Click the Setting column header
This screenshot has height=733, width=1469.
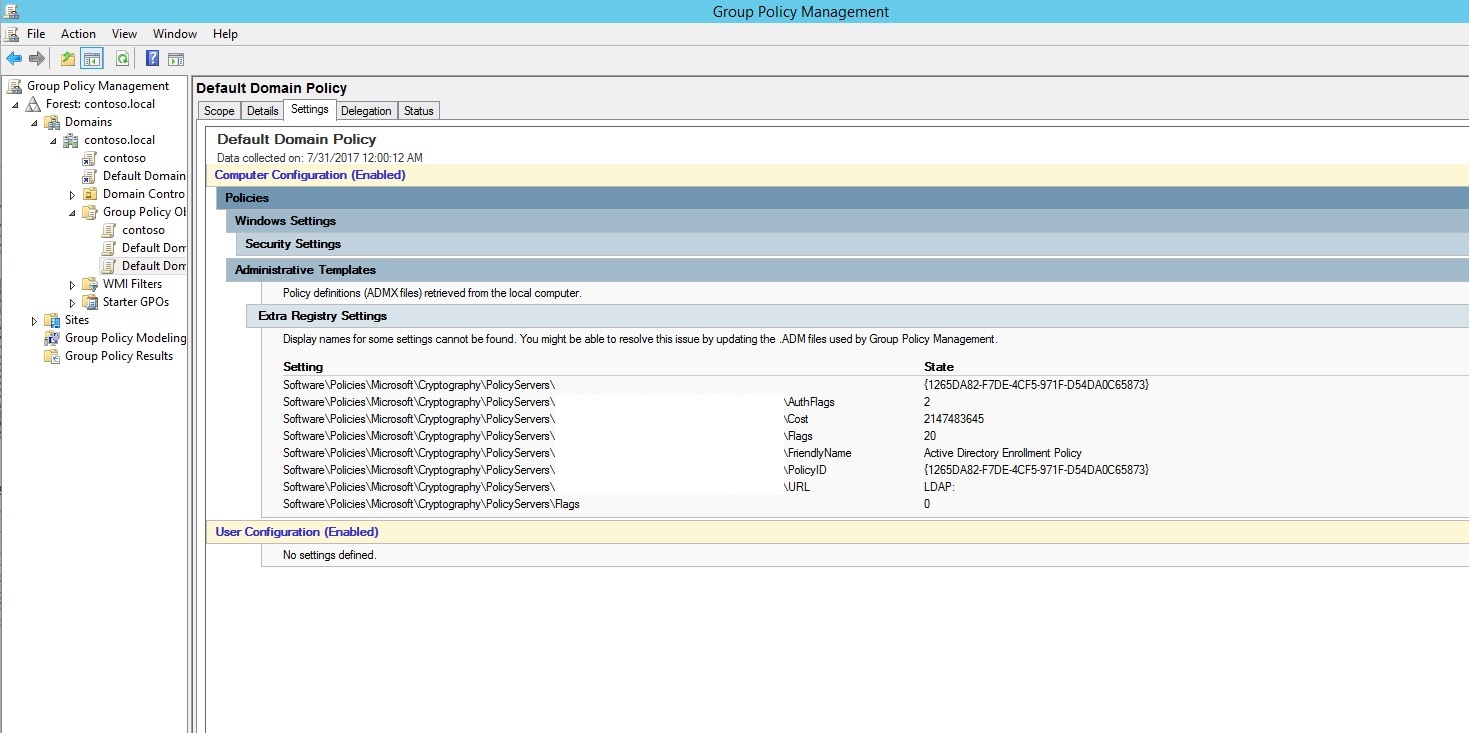point(303,367)
